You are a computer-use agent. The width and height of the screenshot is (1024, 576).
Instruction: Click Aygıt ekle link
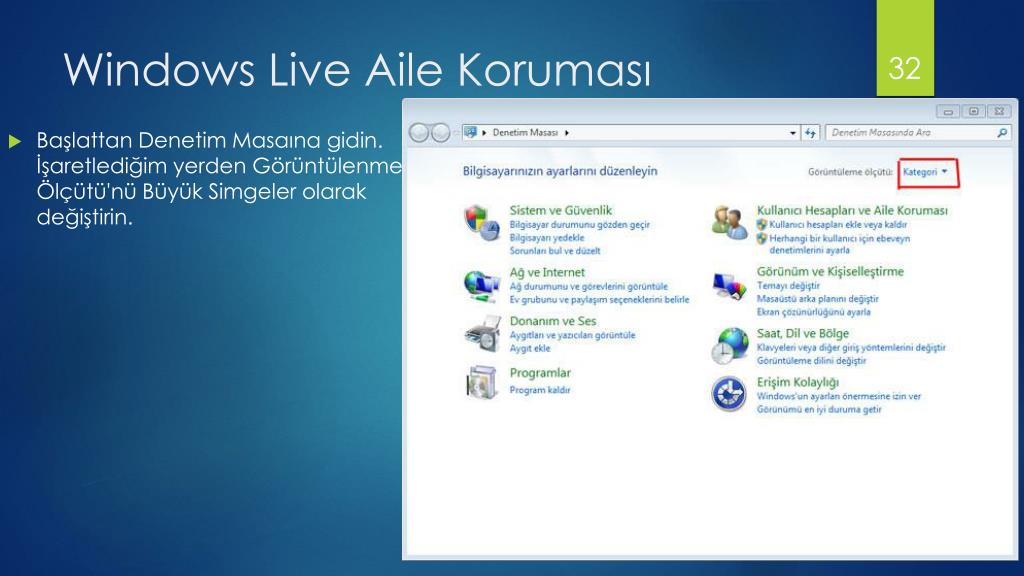[x=530, y=348]
